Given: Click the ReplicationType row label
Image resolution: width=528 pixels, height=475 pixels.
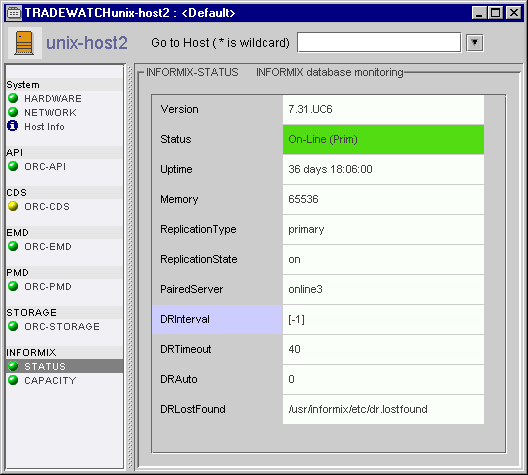Looking at the screenshot, I should point(198,229).
